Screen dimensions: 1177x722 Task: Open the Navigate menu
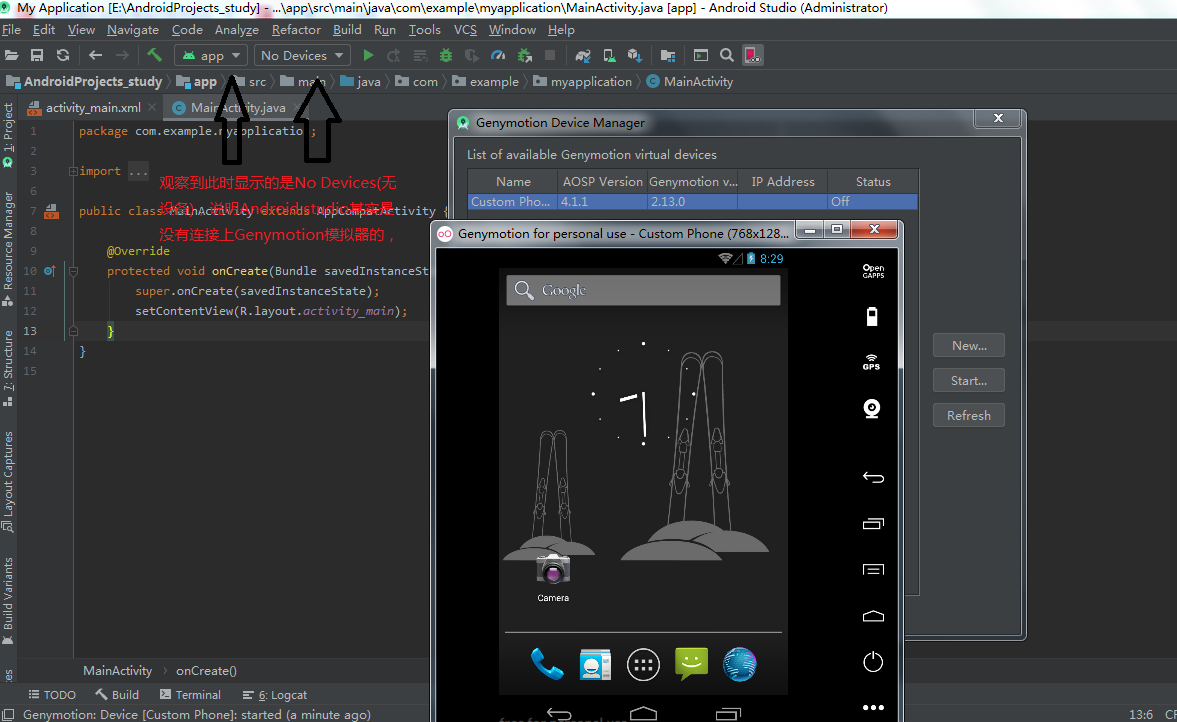(x=133, y=29)
